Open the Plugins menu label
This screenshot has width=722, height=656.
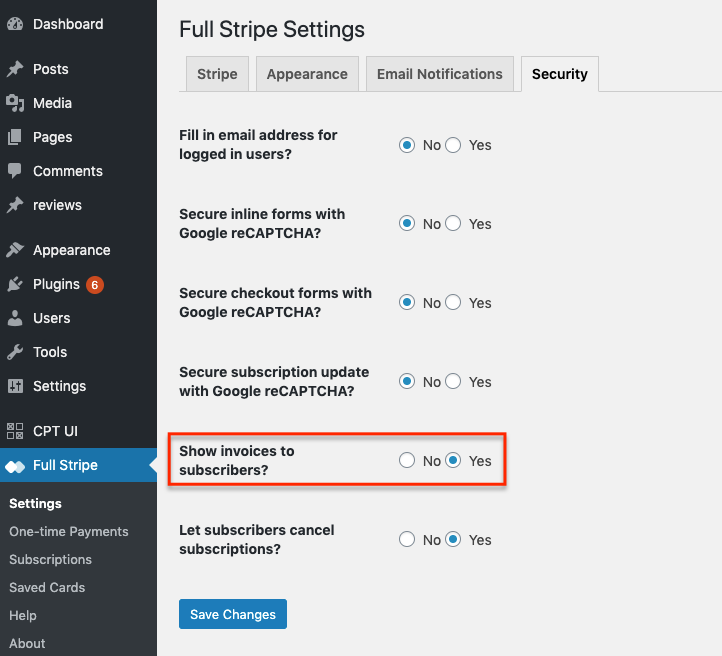pos(56,284)
